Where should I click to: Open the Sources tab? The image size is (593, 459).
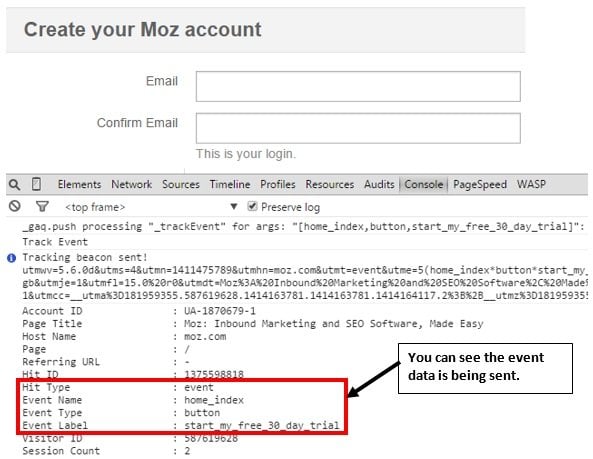pos(181,185)
